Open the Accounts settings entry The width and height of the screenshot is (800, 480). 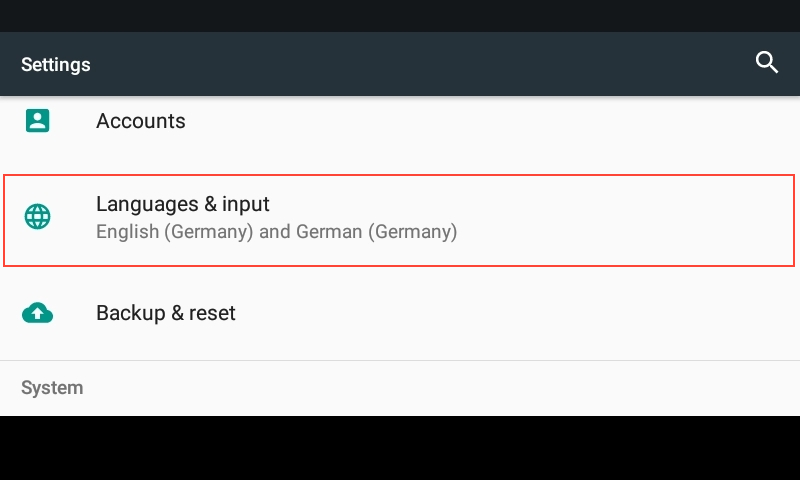coord(141,121)
